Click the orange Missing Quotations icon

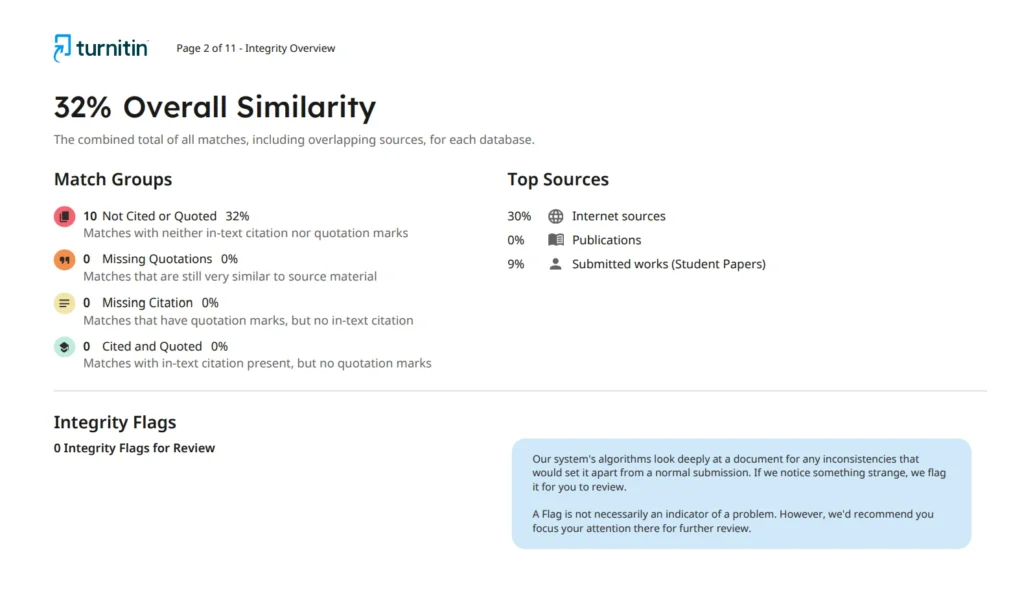[x=64, y=260]
